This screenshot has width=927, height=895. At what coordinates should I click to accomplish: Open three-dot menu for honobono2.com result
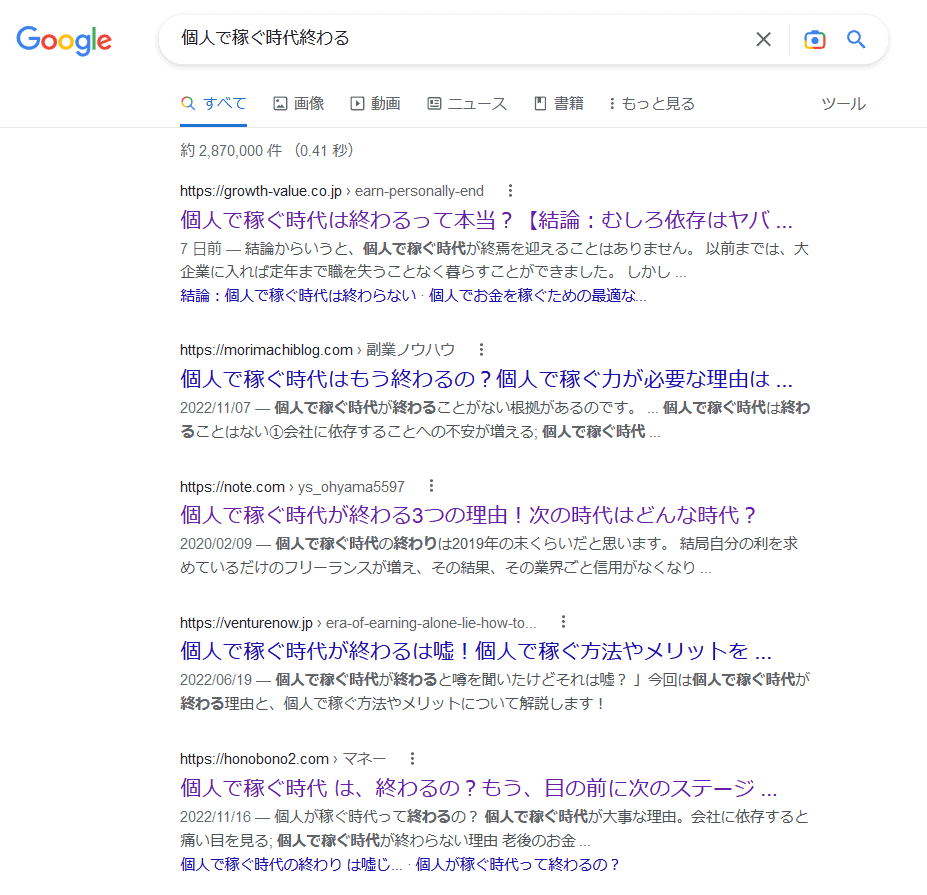pyautogui.click(x=412, y=758)
